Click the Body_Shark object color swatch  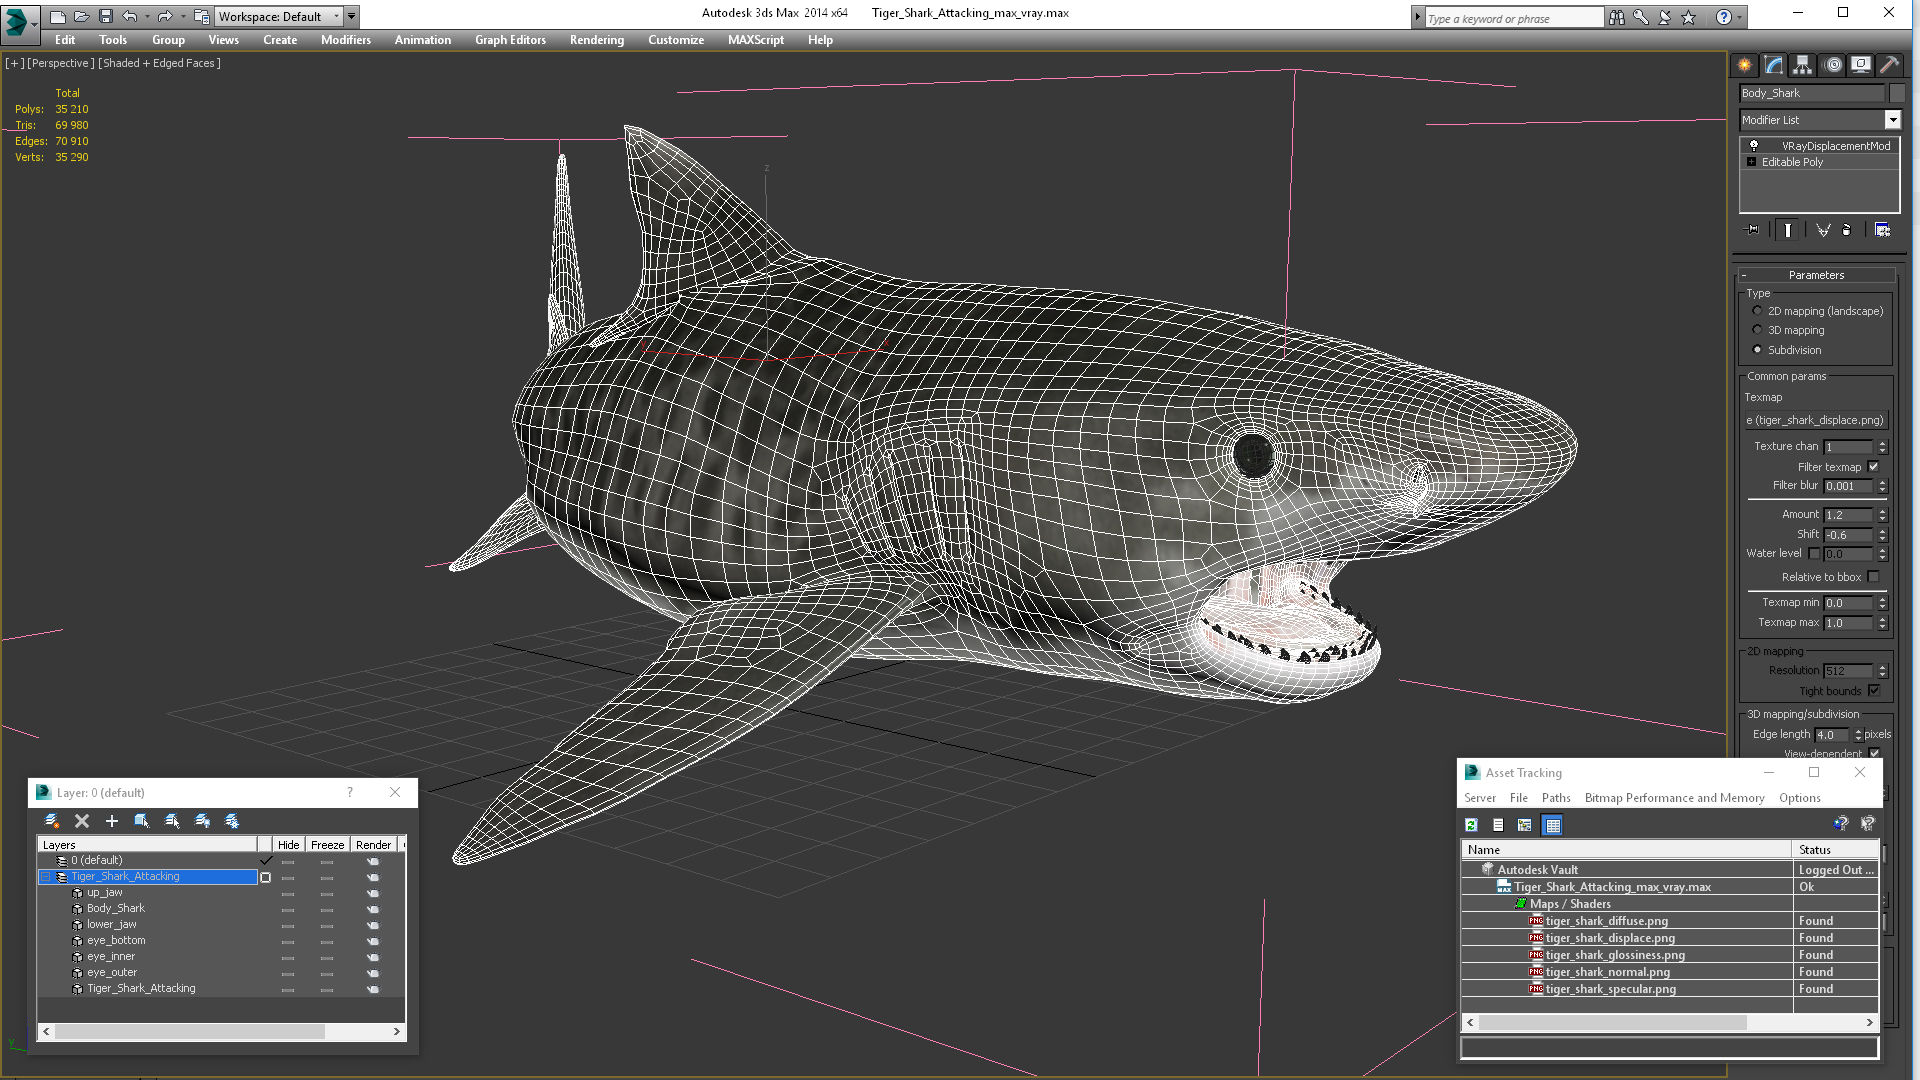coord(1896,93)
